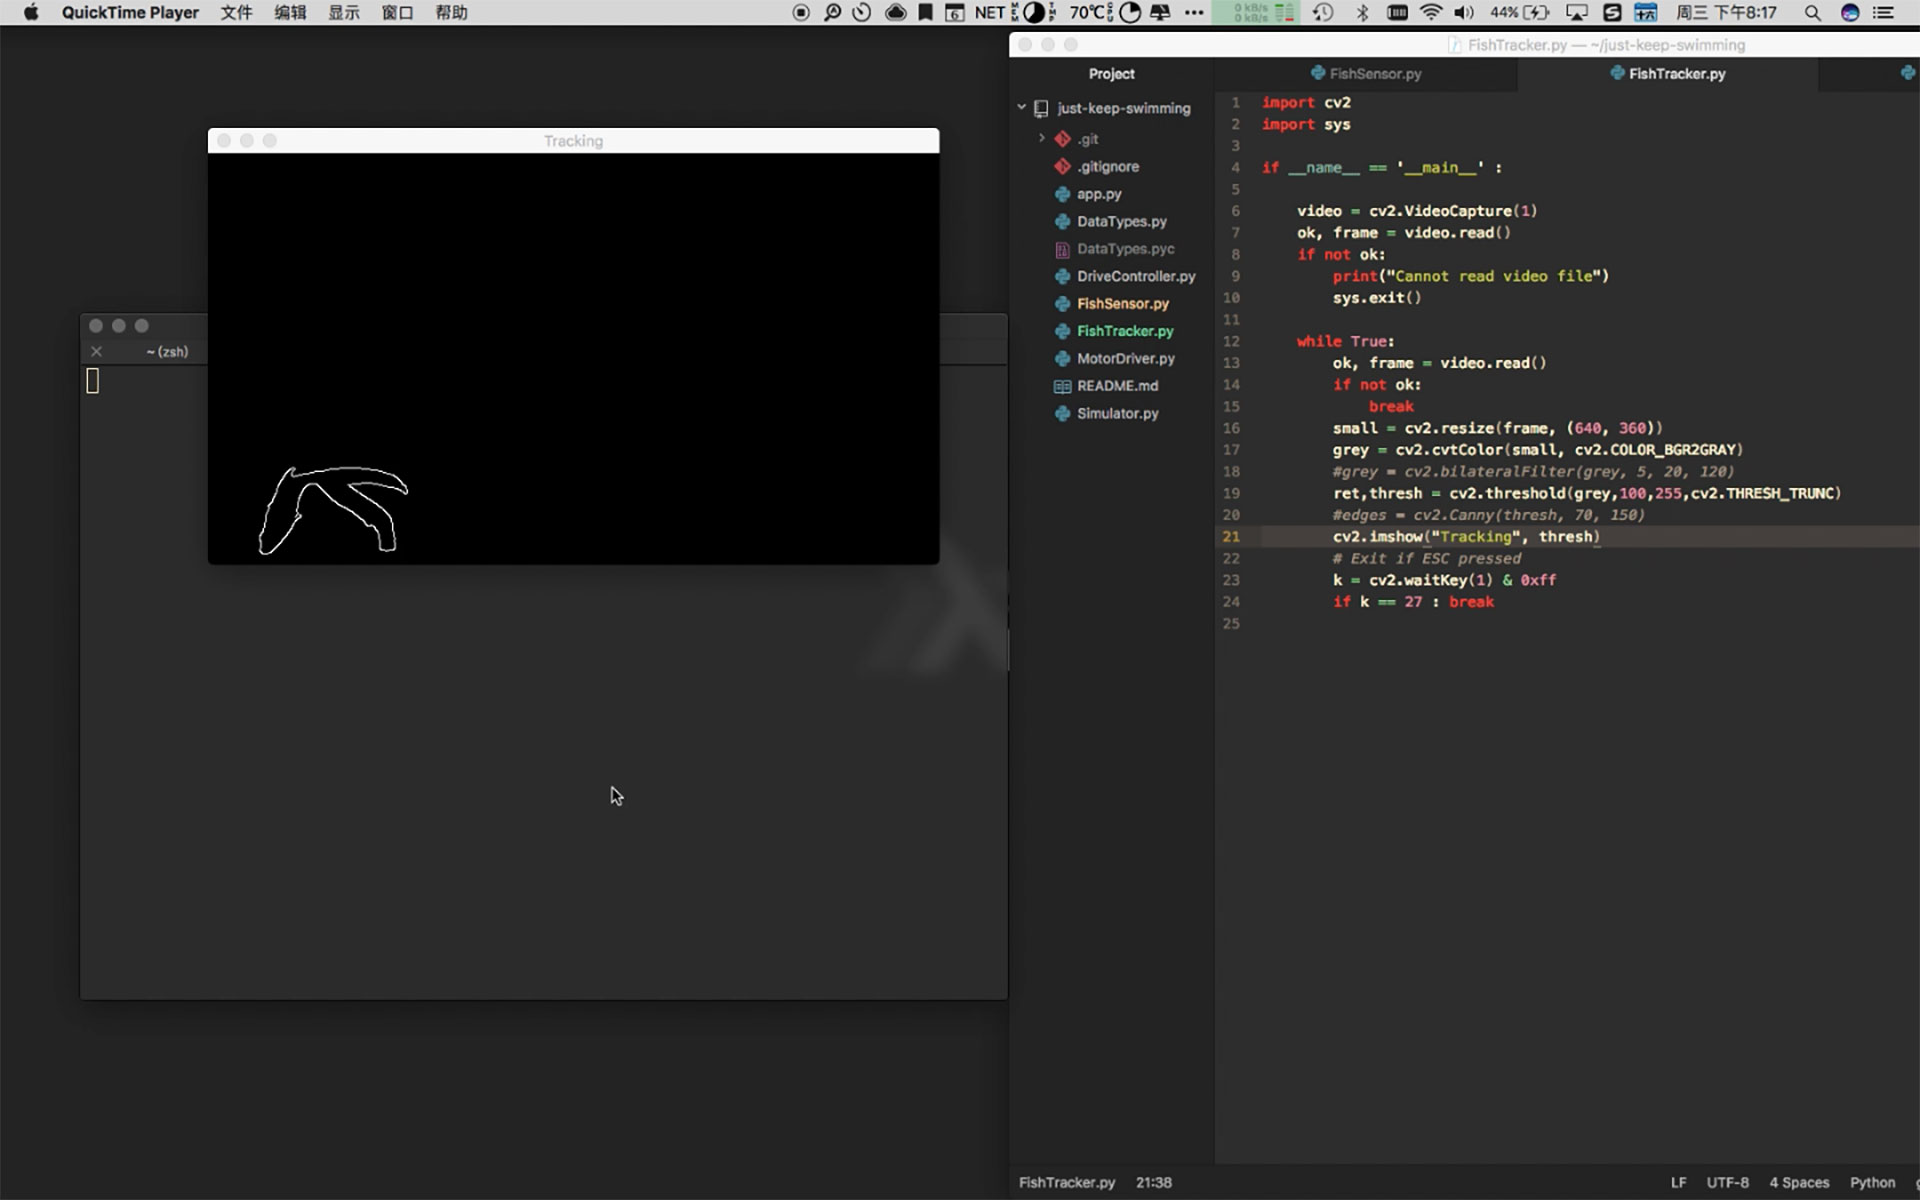Image resolution: width=1920 pixels, height=1200 pixels.
Task: Collapse the just-keep-swimming project folder
Action: point(1022,107)
